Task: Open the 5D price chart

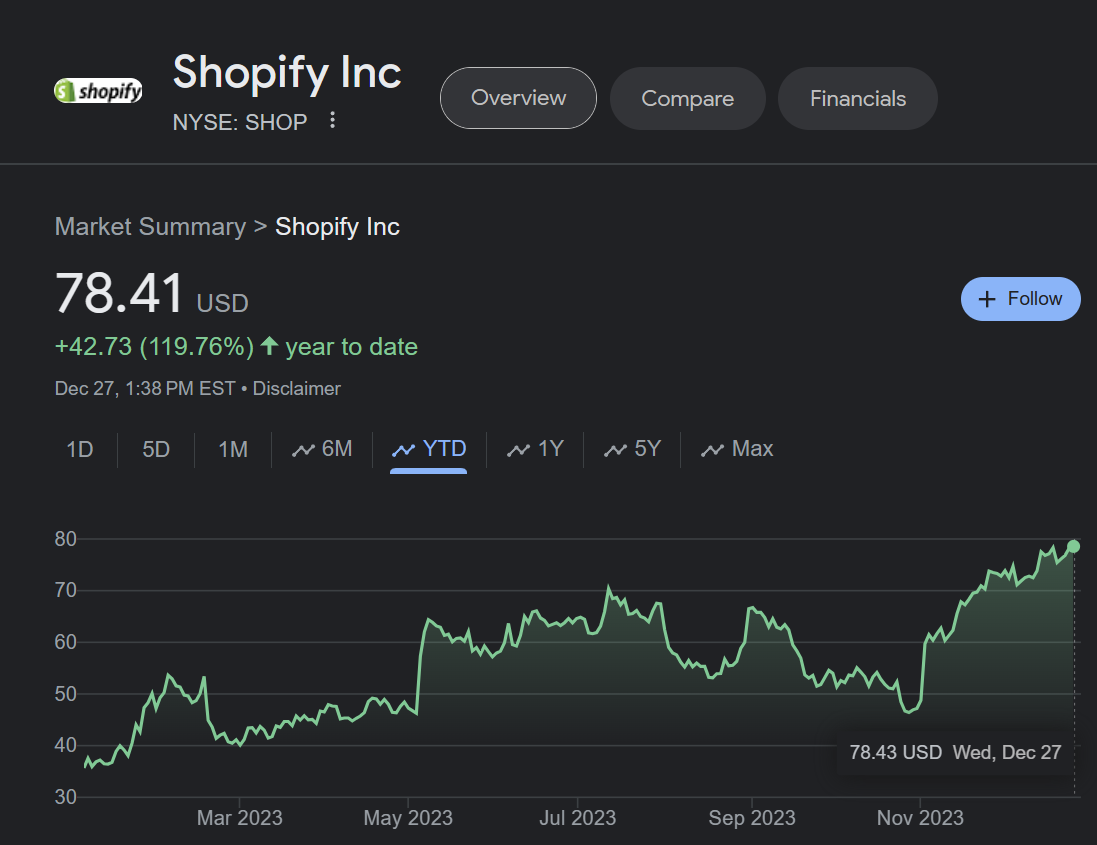Action: point(156,449)
